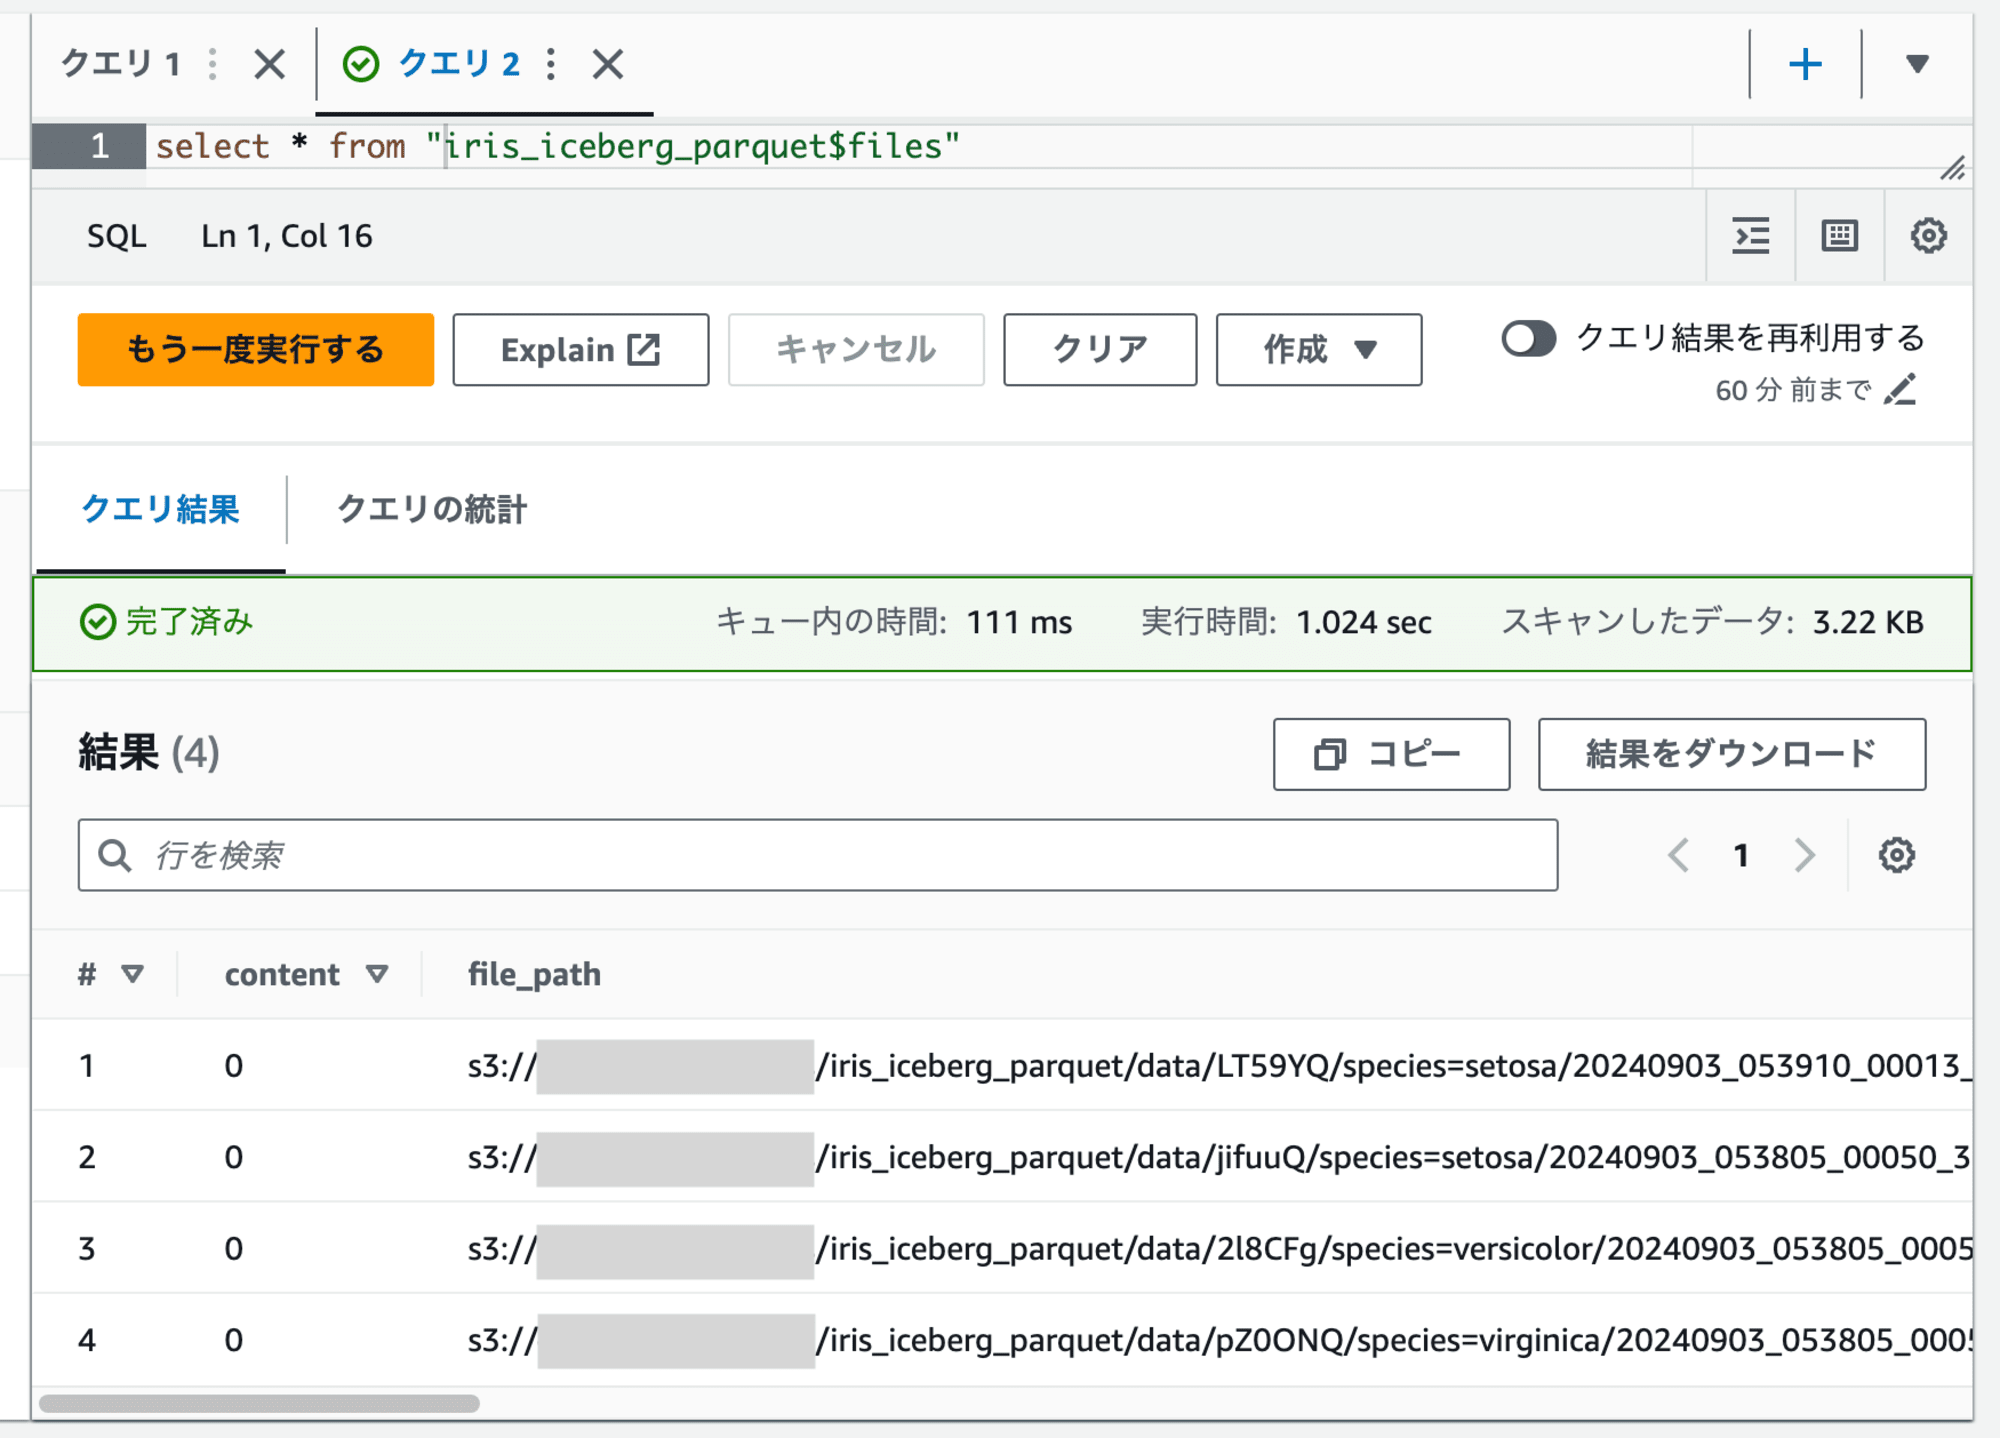Click the 完了済み status indicator
Screen dimensions: 2000x1438
[166, 622]
